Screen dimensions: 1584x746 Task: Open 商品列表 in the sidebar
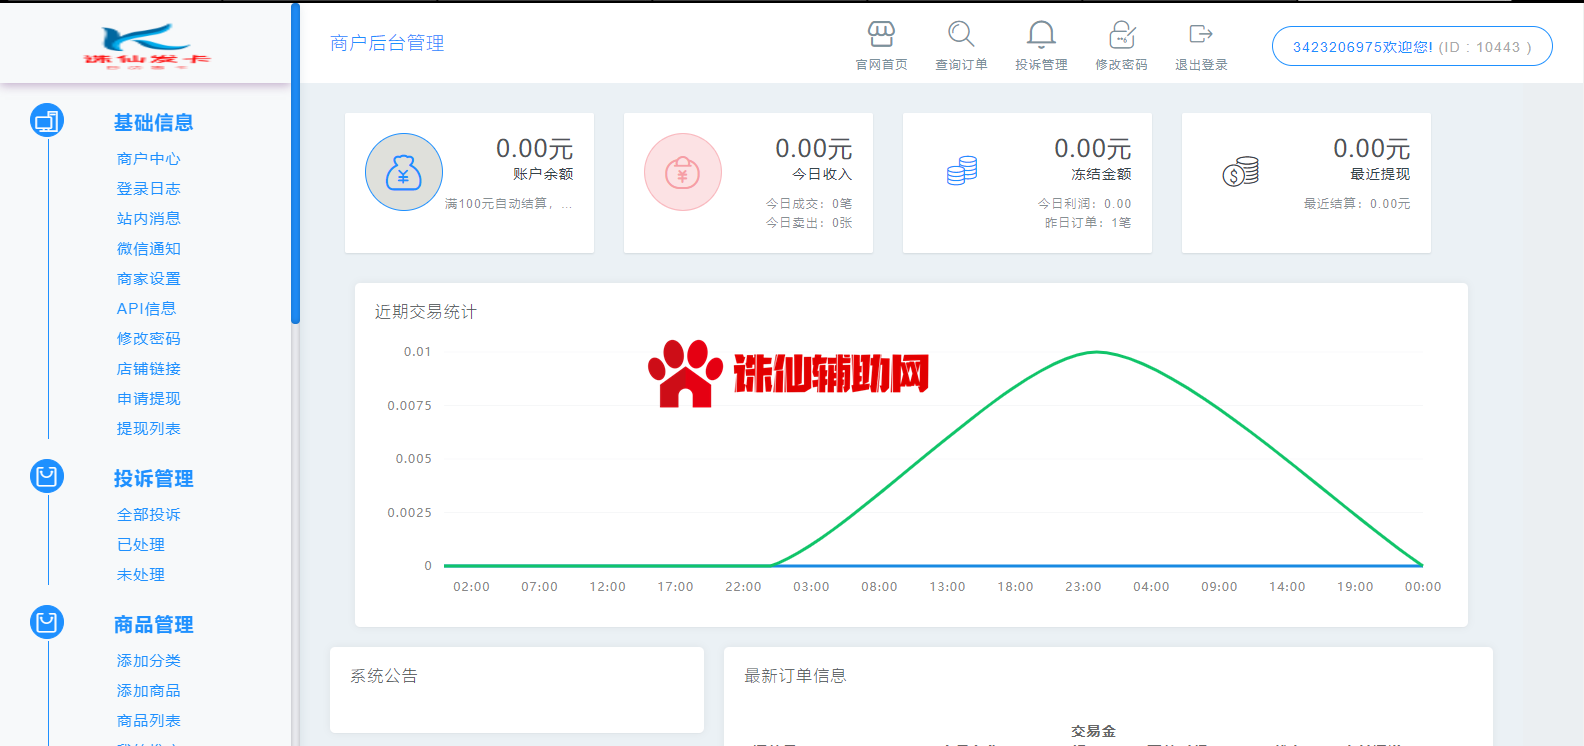pos(148,721)
